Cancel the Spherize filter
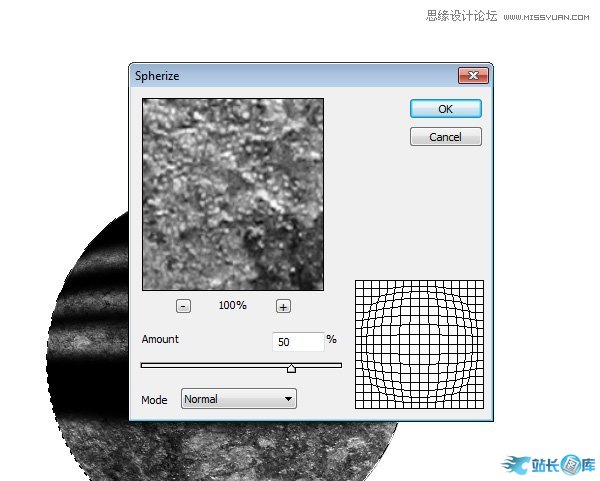This screenshot has width=600, height=481. (446, 137)
